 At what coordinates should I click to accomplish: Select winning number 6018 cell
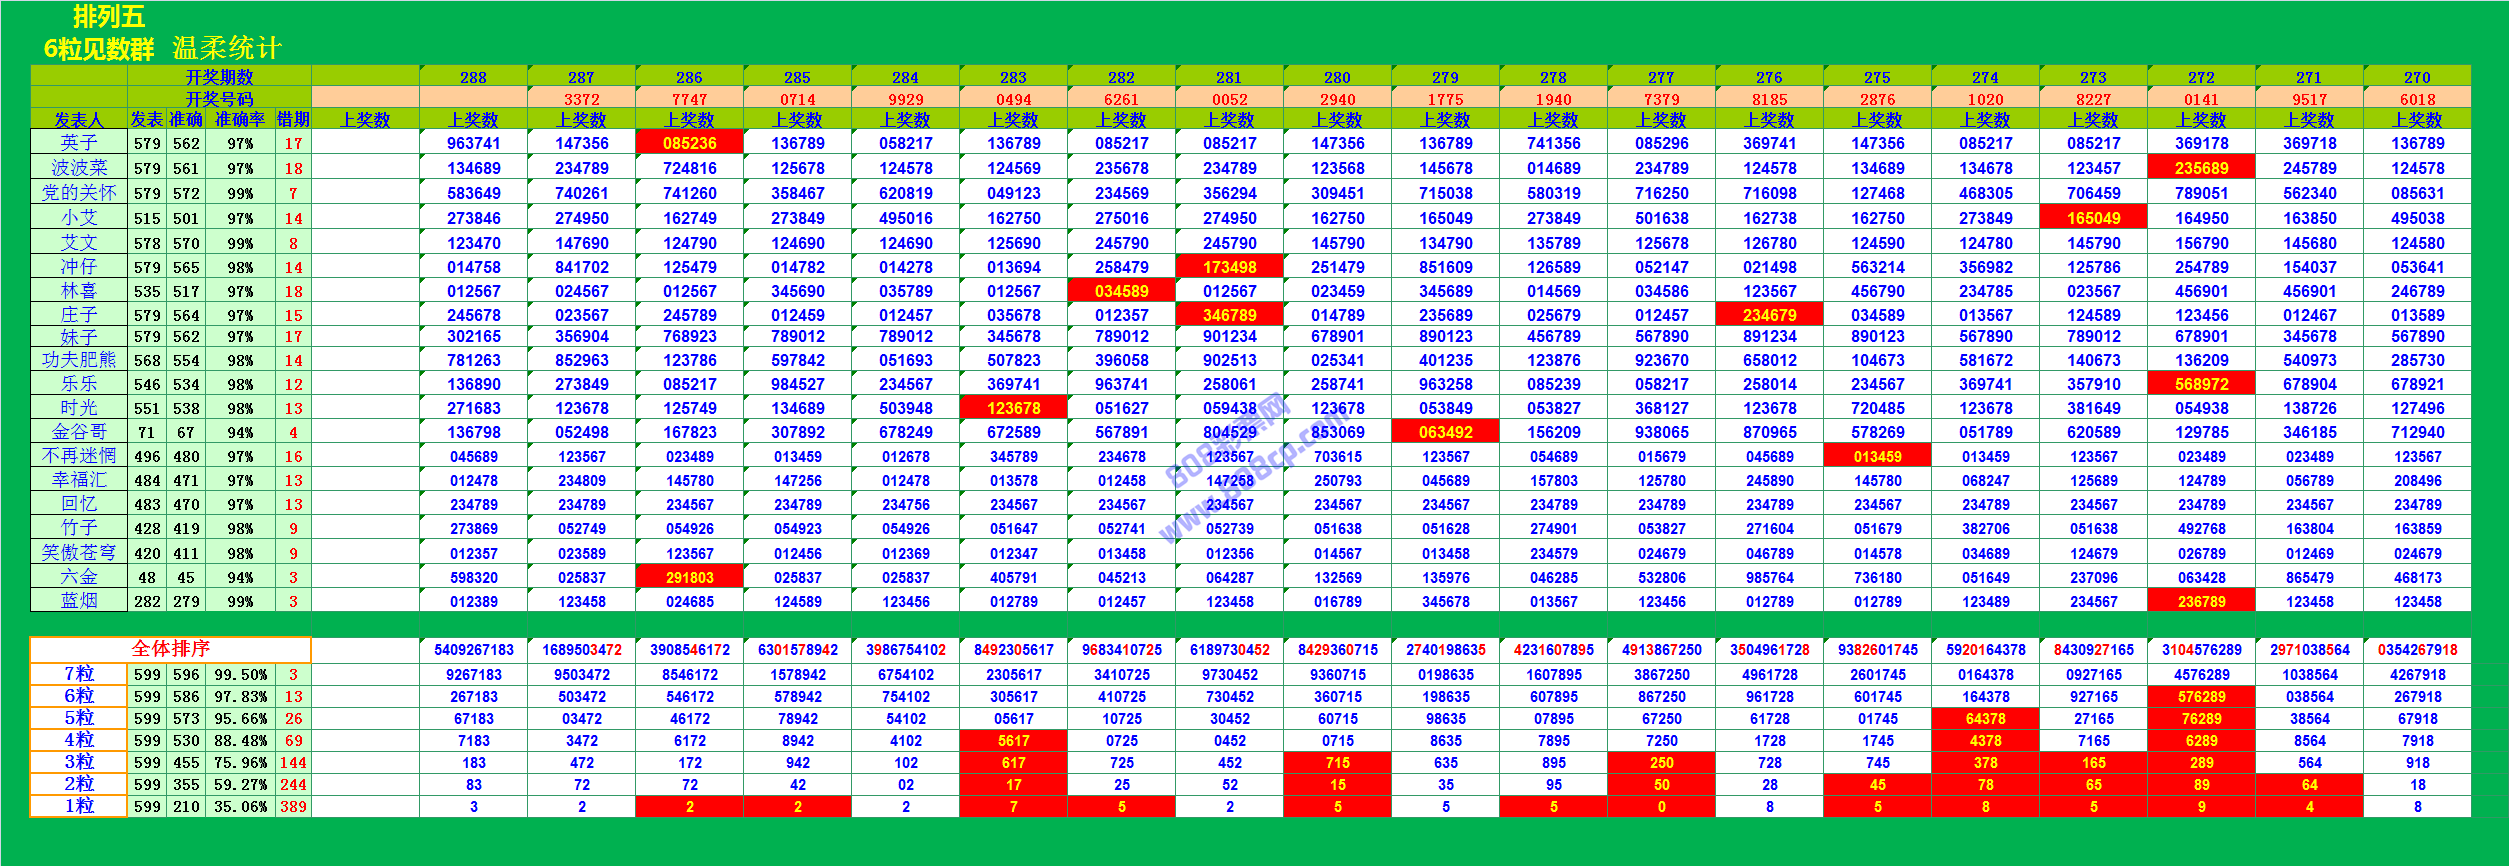(x=2417, y=99)
